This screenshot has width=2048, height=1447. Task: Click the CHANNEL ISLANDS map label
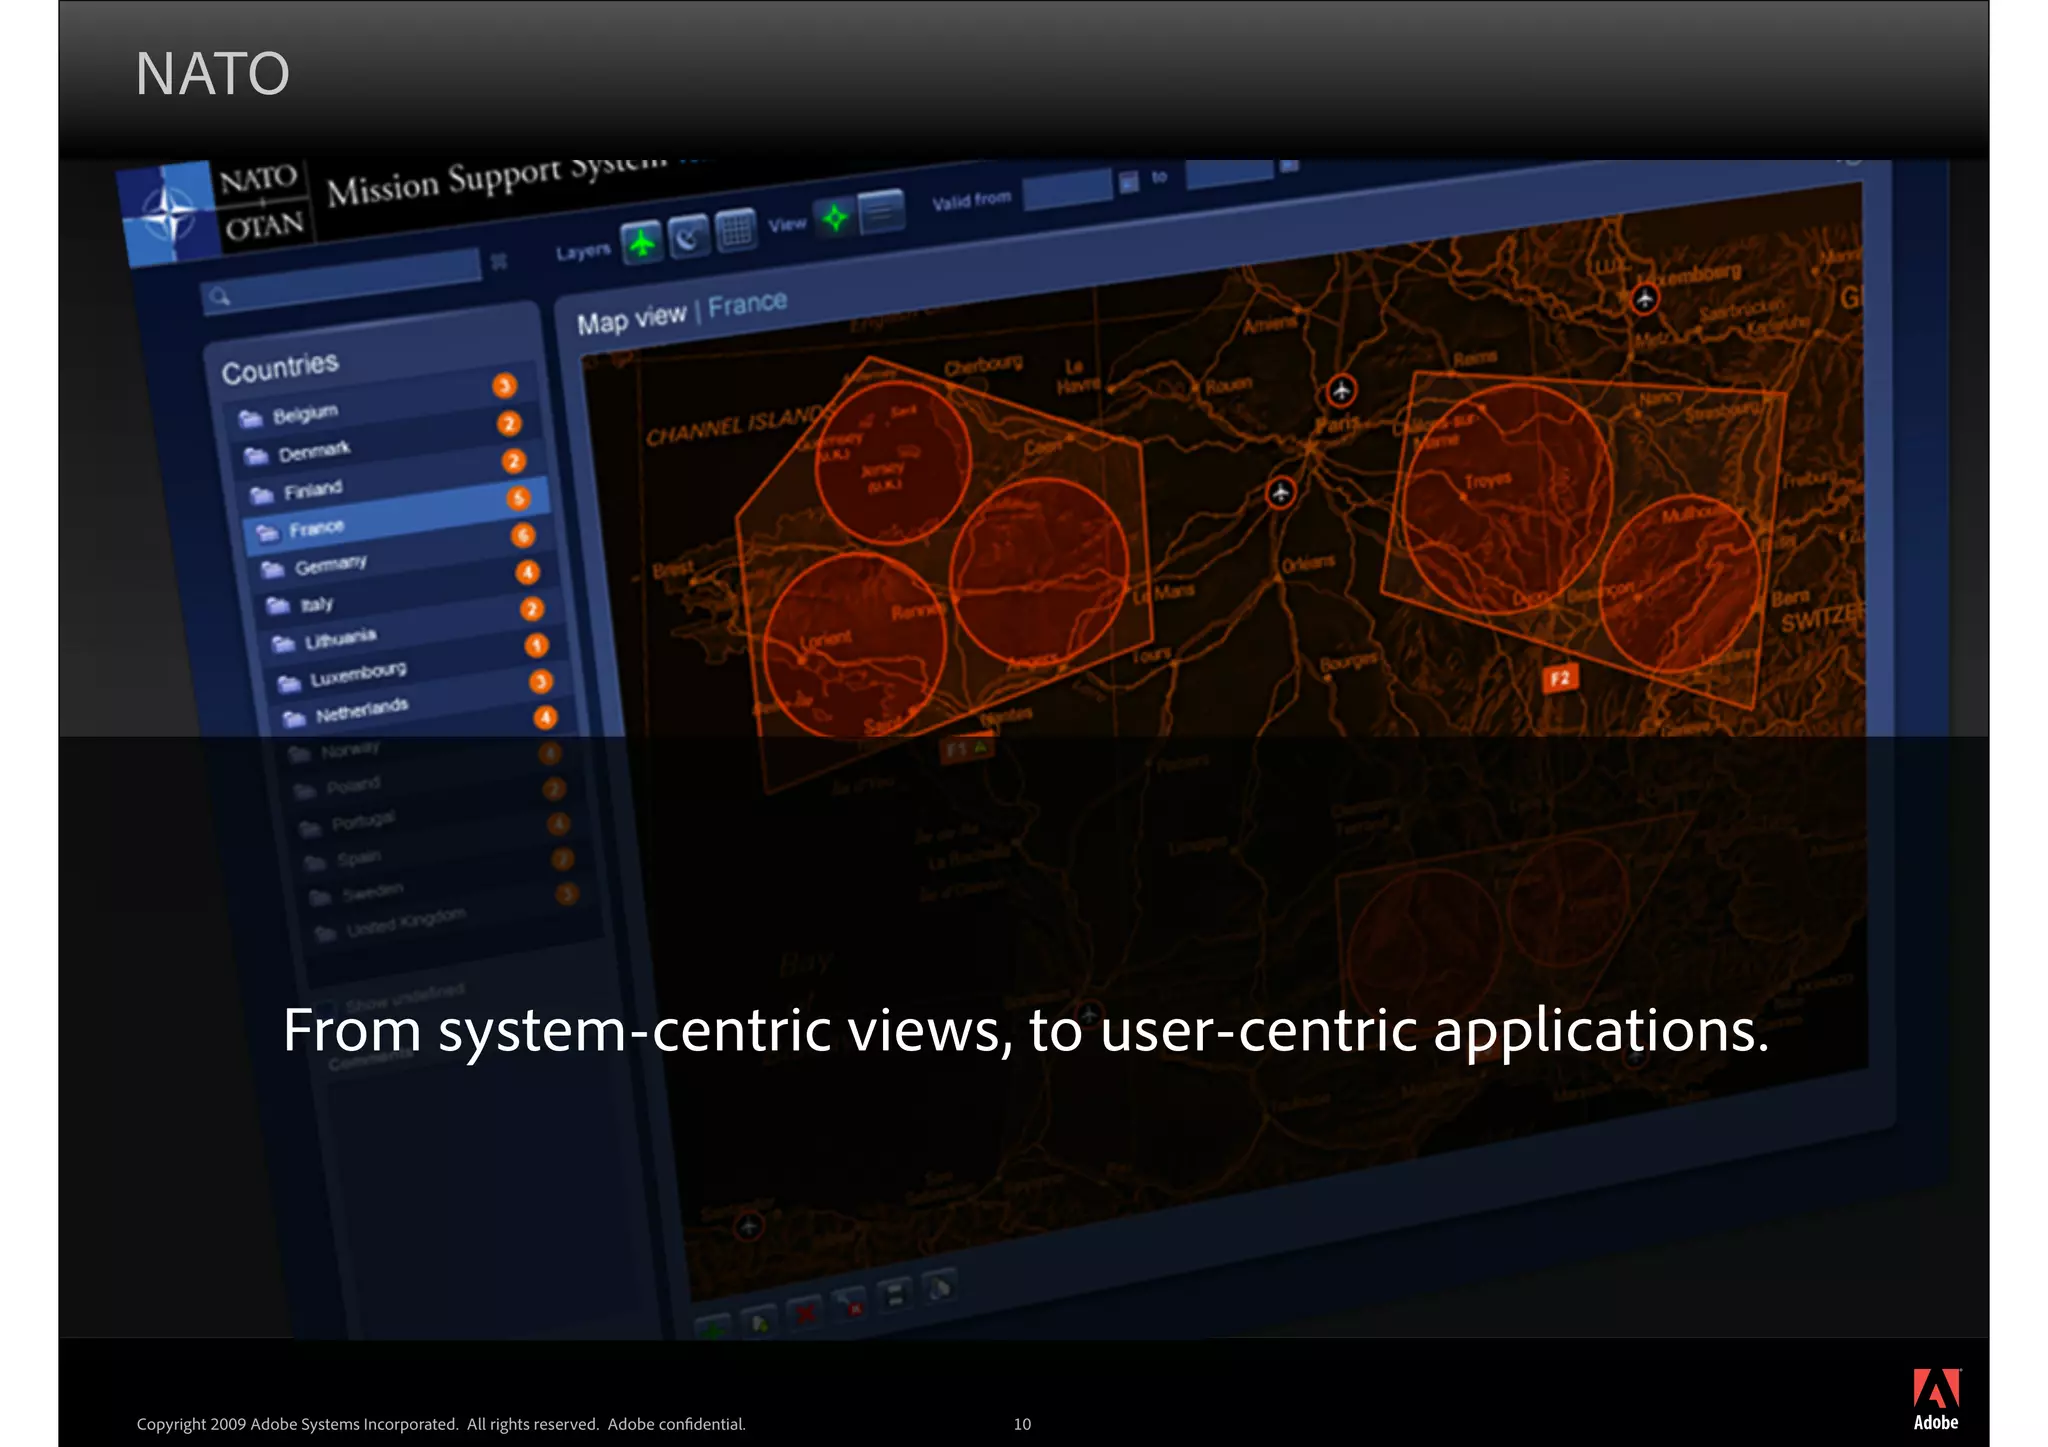(x=740, y=426)
